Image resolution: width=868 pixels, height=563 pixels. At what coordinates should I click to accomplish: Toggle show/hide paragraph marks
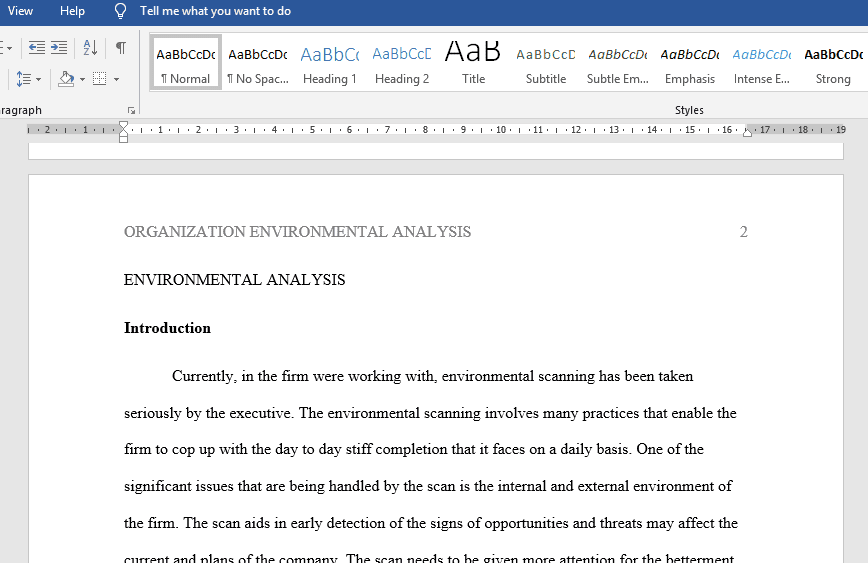pyautogui.click(x=120, y=48)
